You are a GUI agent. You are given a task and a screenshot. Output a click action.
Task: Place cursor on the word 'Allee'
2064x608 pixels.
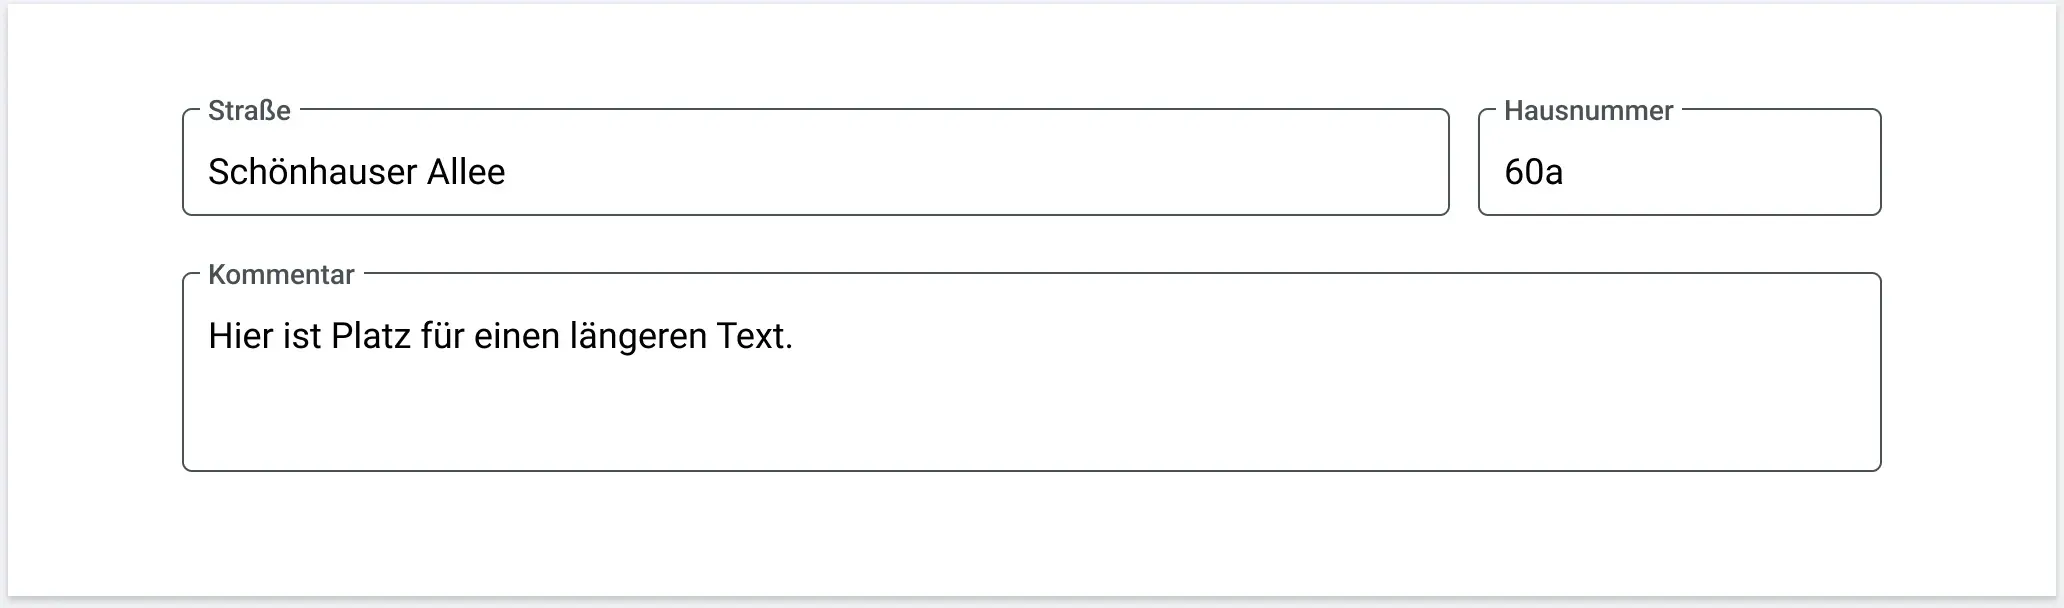tap(466, 172)
